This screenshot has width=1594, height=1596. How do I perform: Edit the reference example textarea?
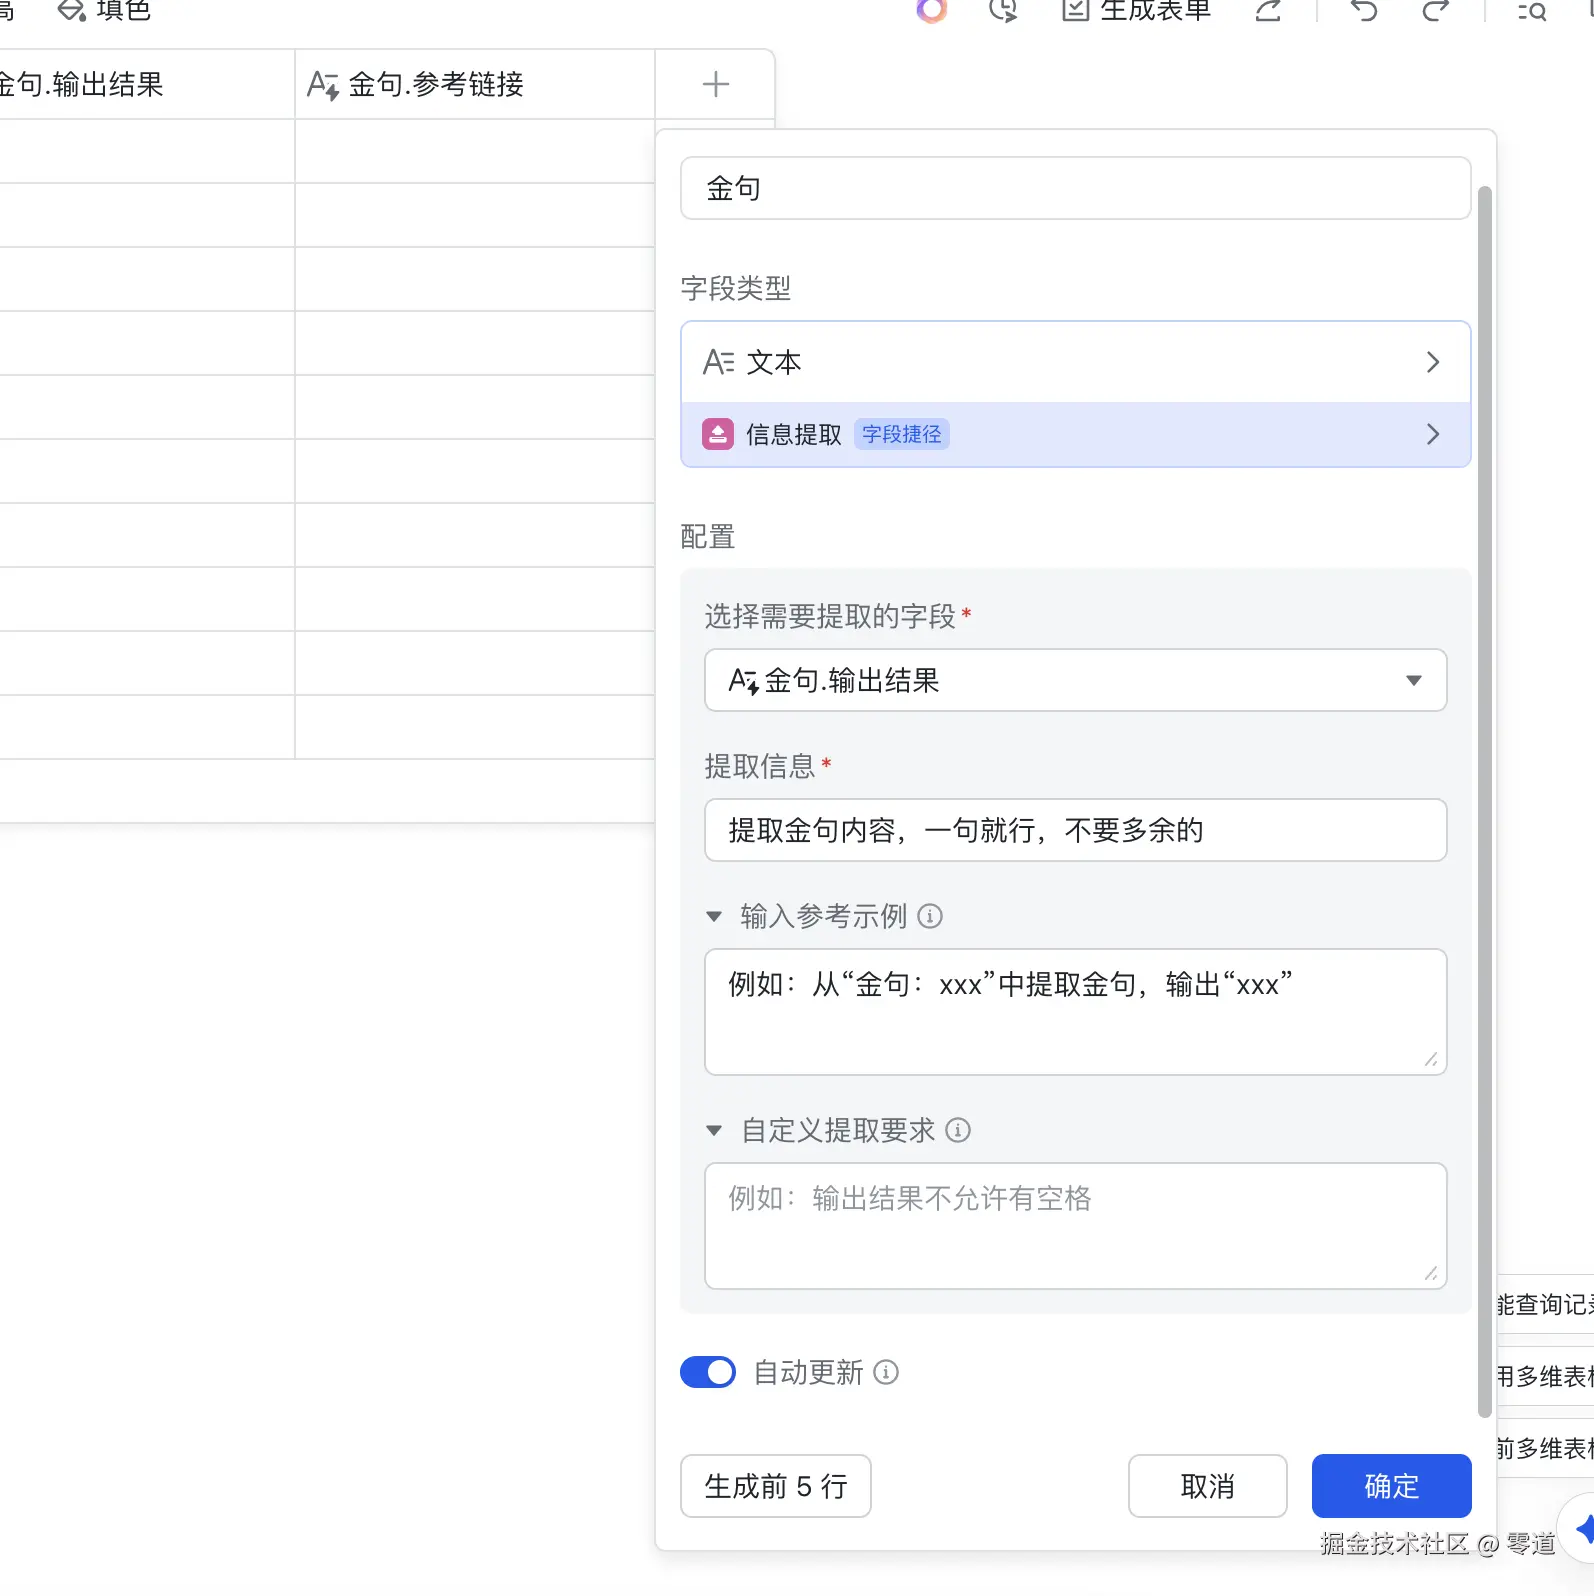[x=1075, y=1012]
